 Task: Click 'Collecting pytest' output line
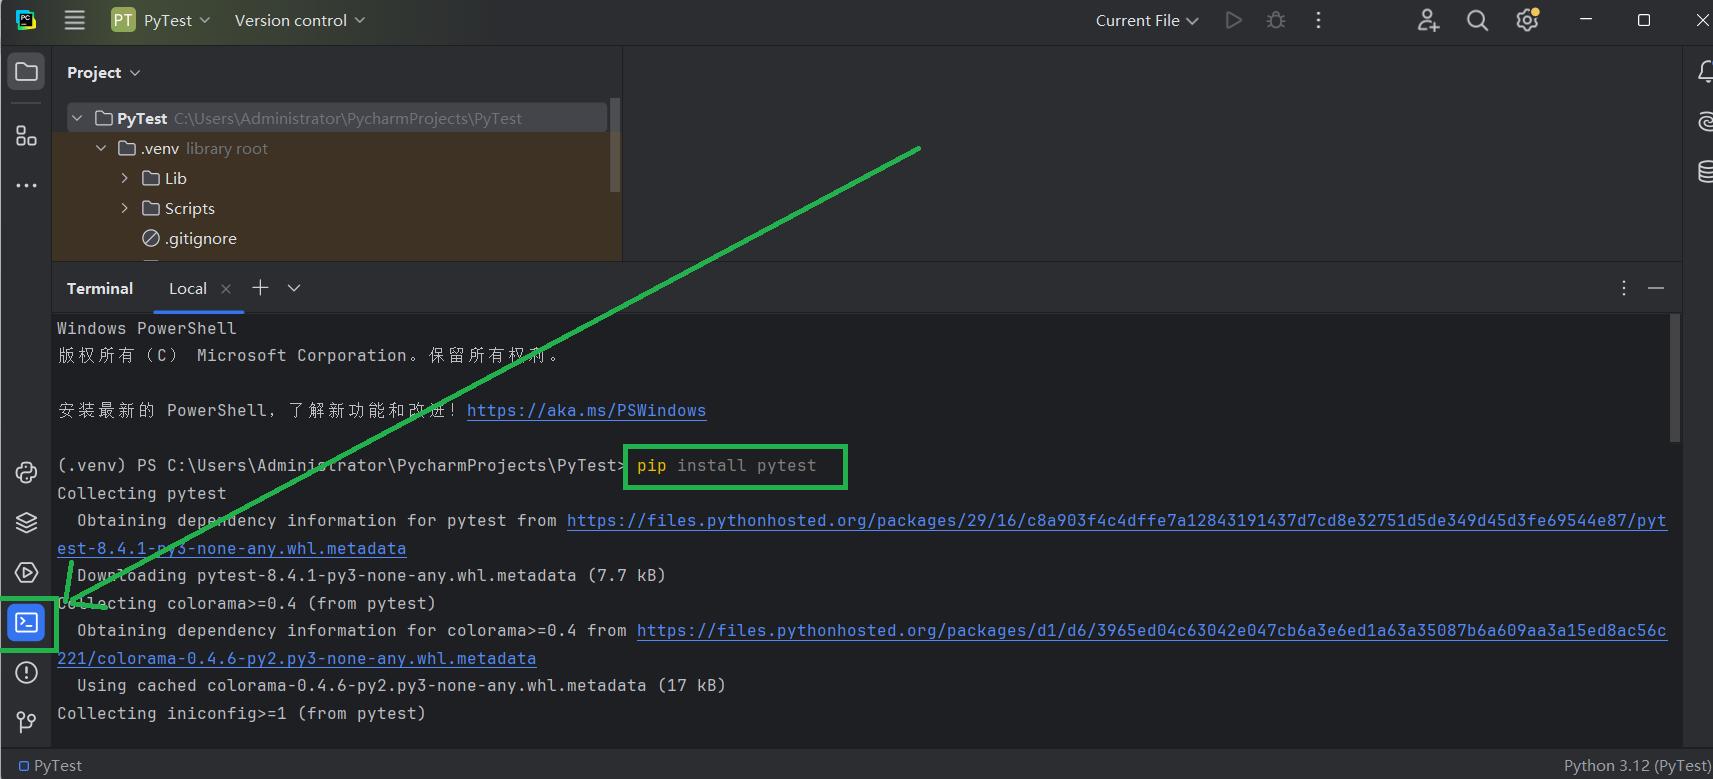point(142,494)
